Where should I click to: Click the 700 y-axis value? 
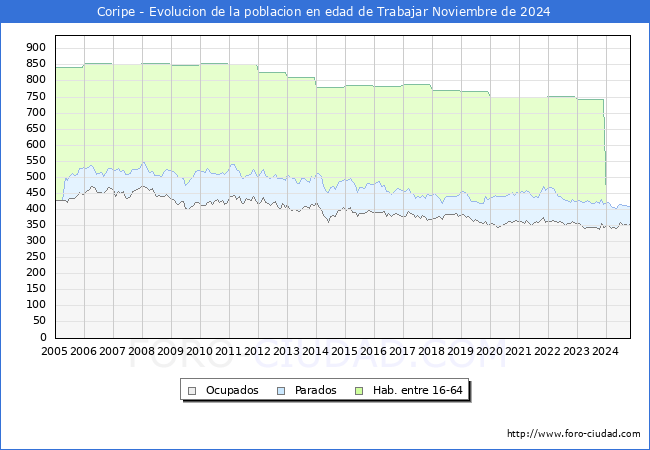36,113
